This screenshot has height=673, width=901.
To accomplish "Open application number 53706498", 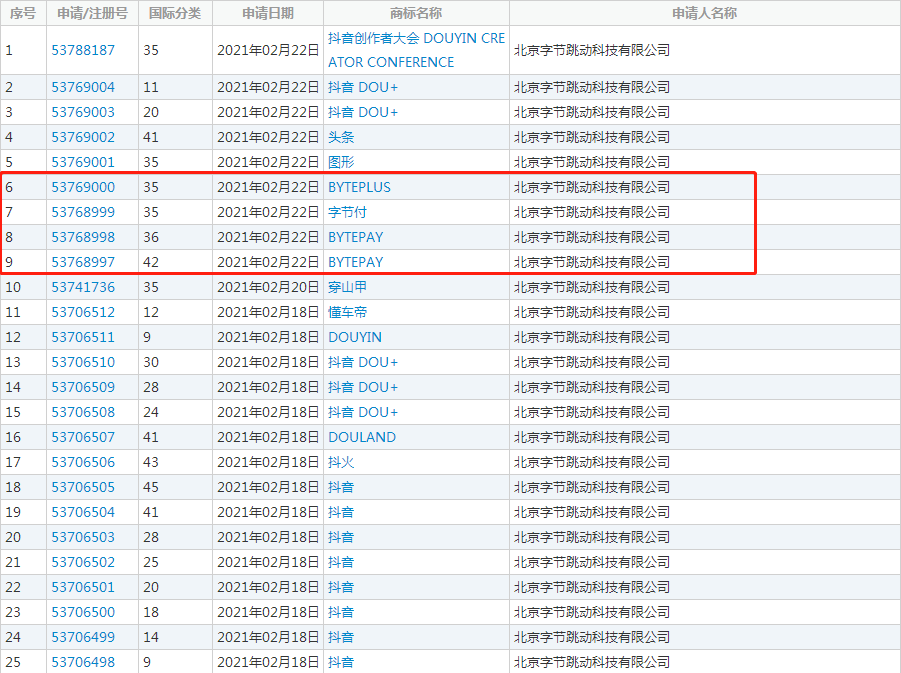I will 83,662.
